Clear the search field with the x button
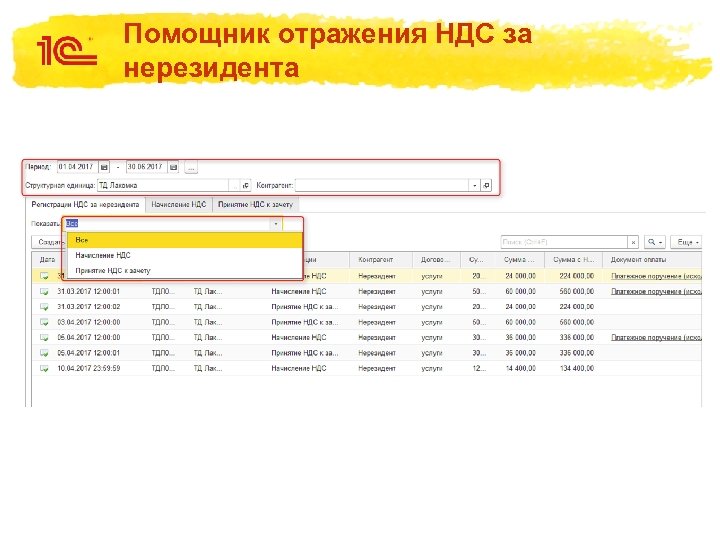This screenshot has height=540, width=720. point(633,242)
